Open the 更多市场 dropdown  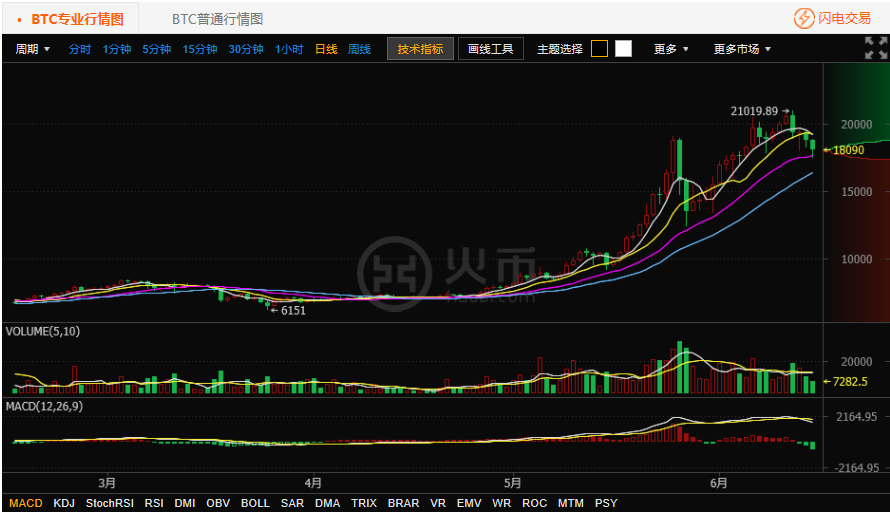pyautogui.click(x=741, y=49)
